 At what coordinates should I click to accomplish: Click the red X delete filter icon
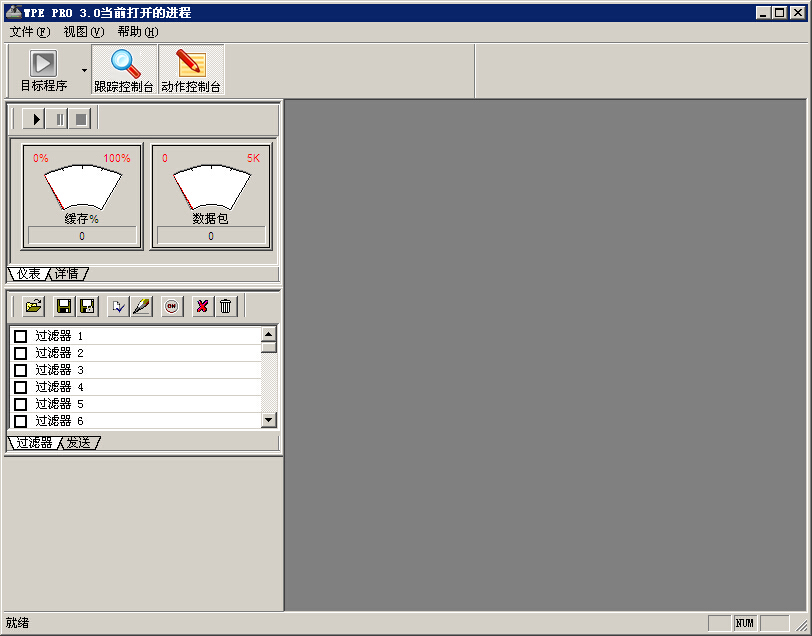point(202,307)
